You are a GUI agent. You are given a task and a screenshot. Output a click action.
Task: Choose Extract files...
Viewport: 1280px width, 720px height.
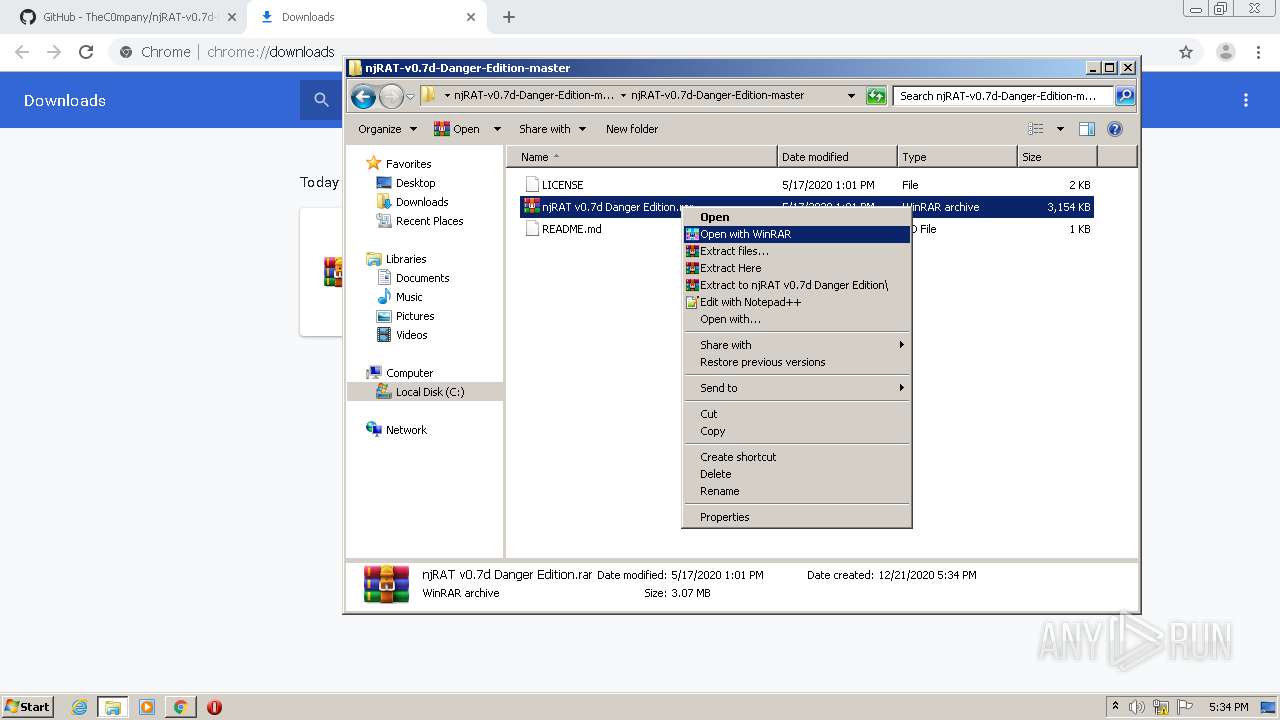[797, 251]
